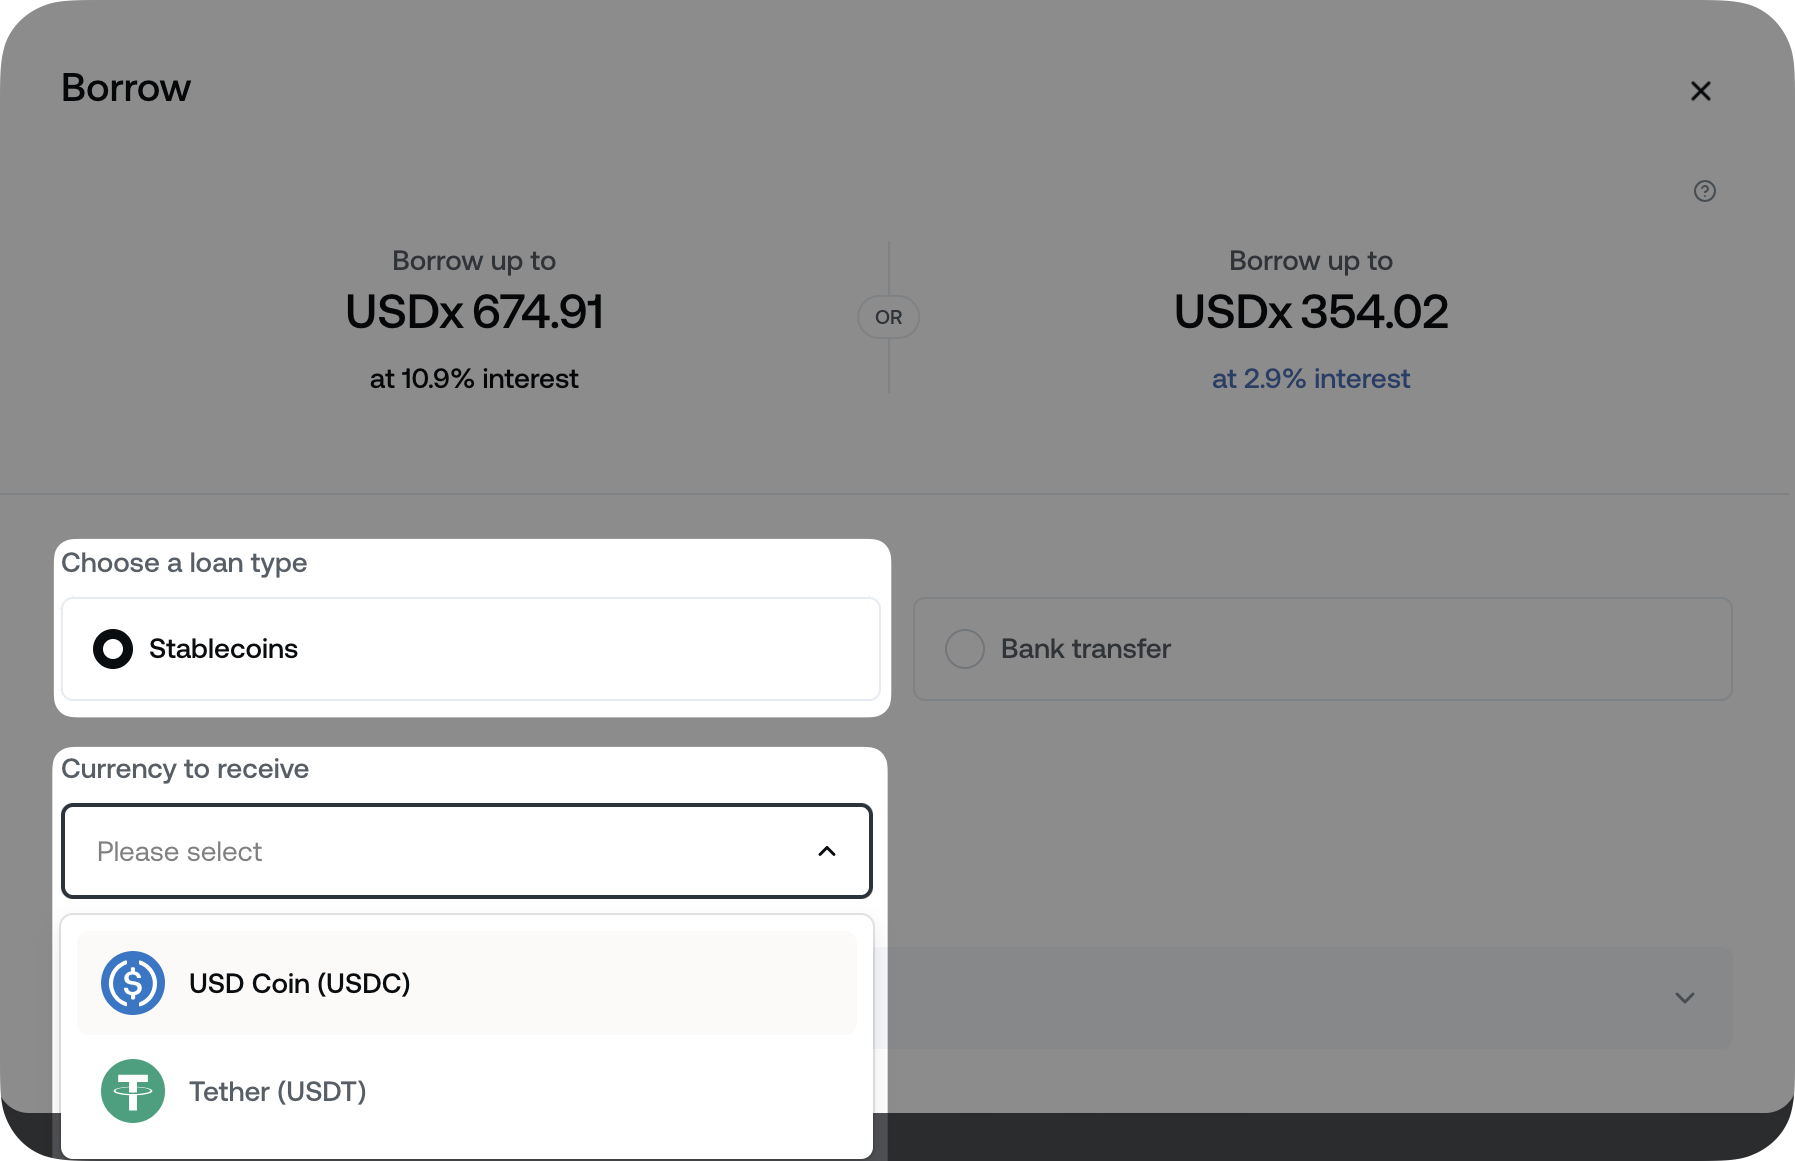Screen dimensions: 1795x1161
Task: Click the Borrow dialog title
Action: (x=126, y=88)
